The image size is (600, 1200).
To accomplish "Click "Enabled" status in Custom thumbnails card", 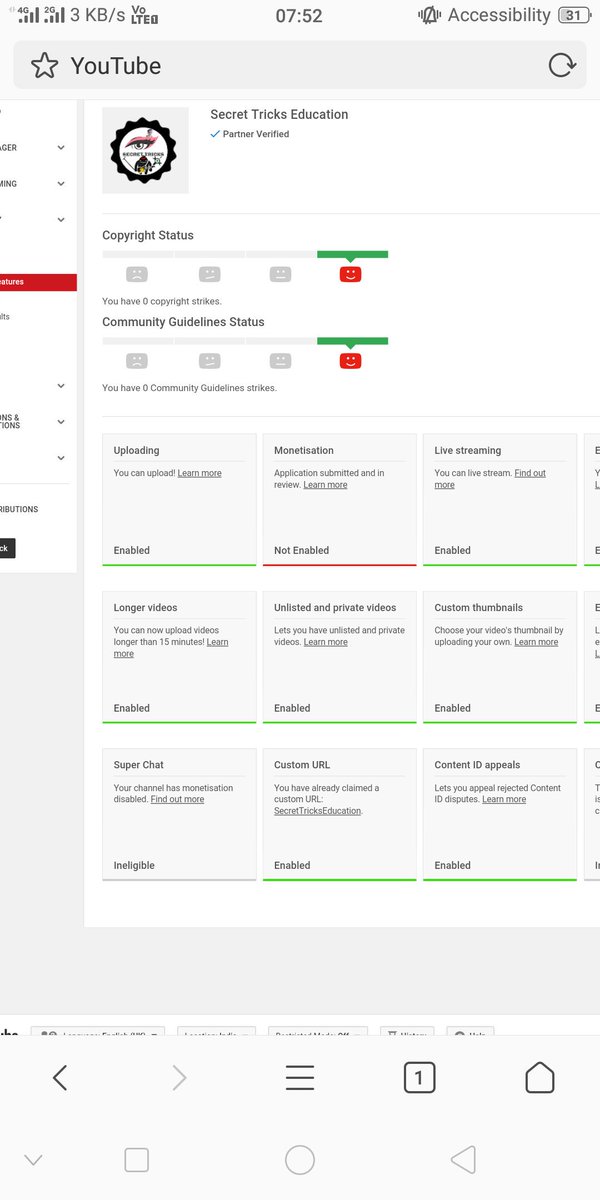I will pos(452,708).
